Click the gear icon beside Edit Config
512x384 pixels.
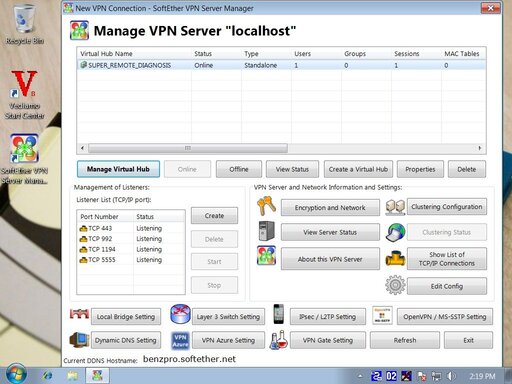395,285
